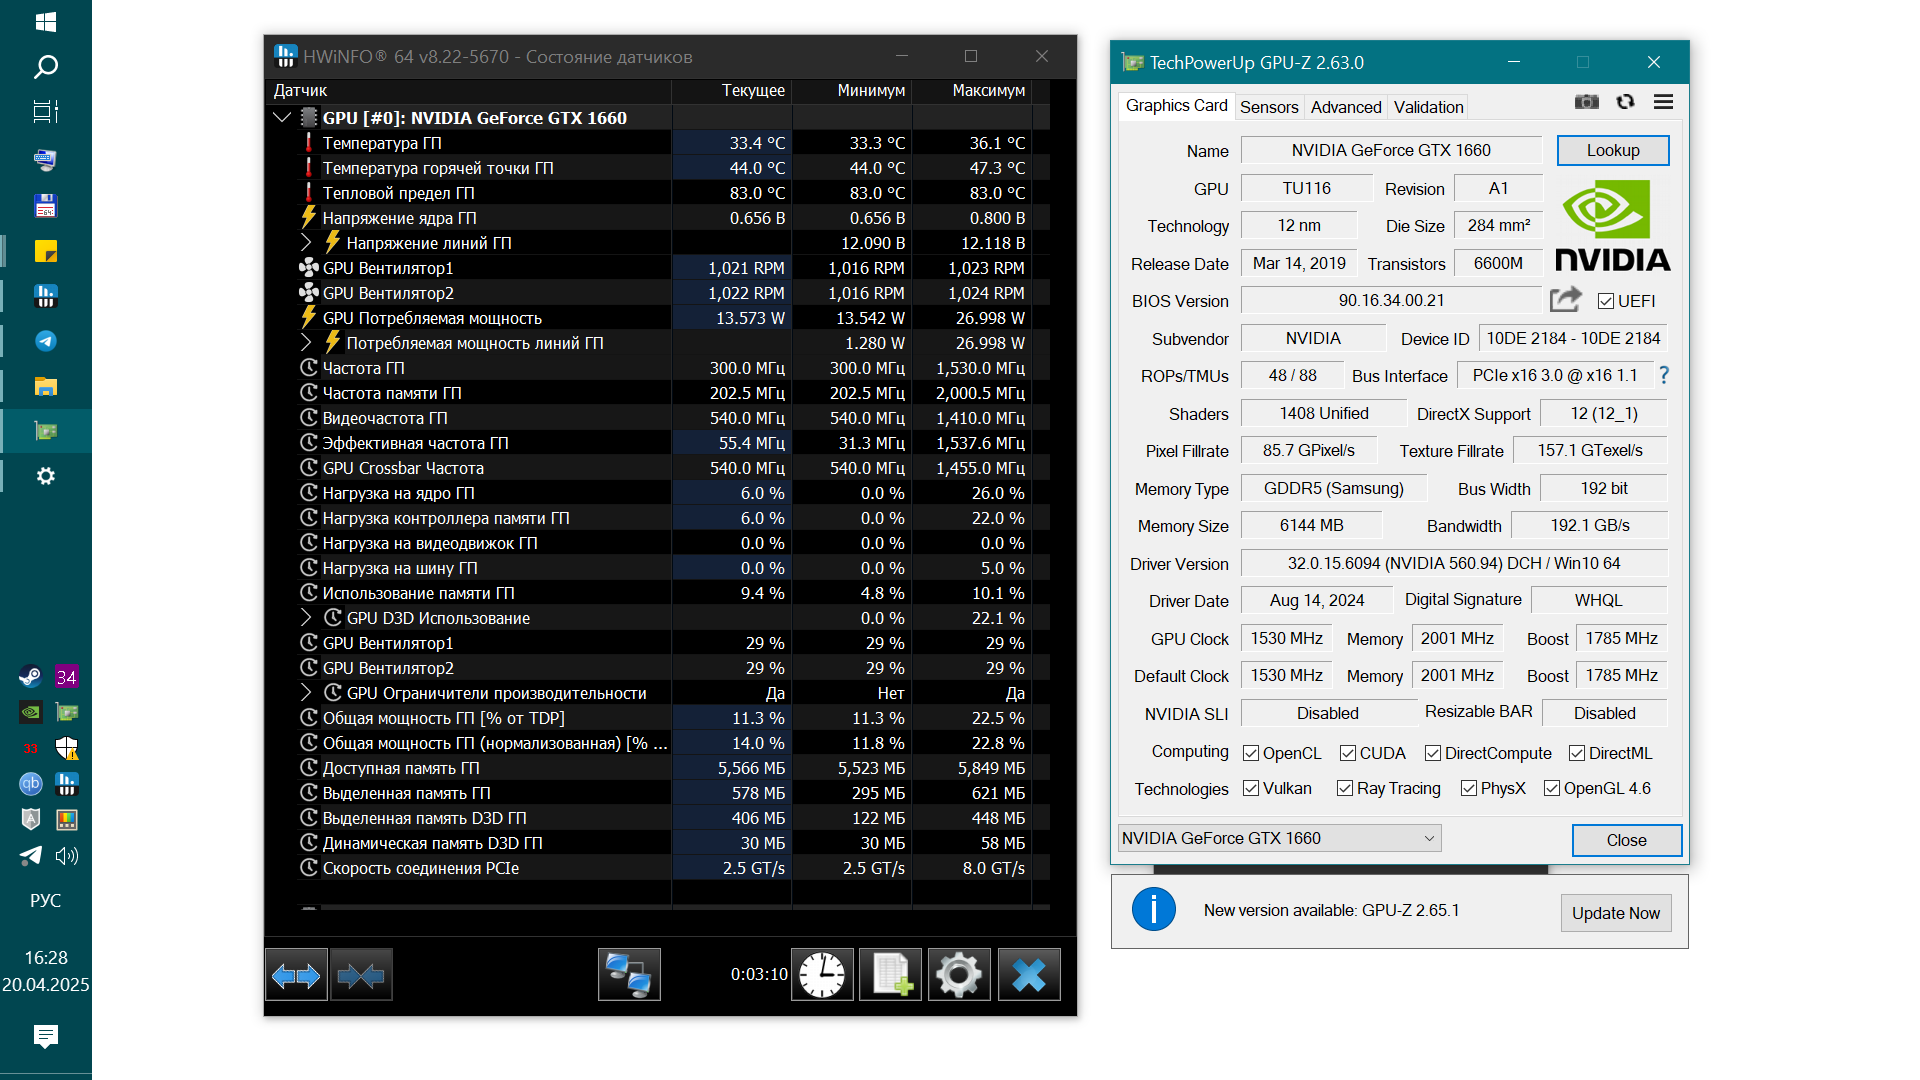Image resolution: width=1920 pixels, height=1080 pixels.
Task: Collapse the GPU [#0] sensor group
Action: click(282, 118)
